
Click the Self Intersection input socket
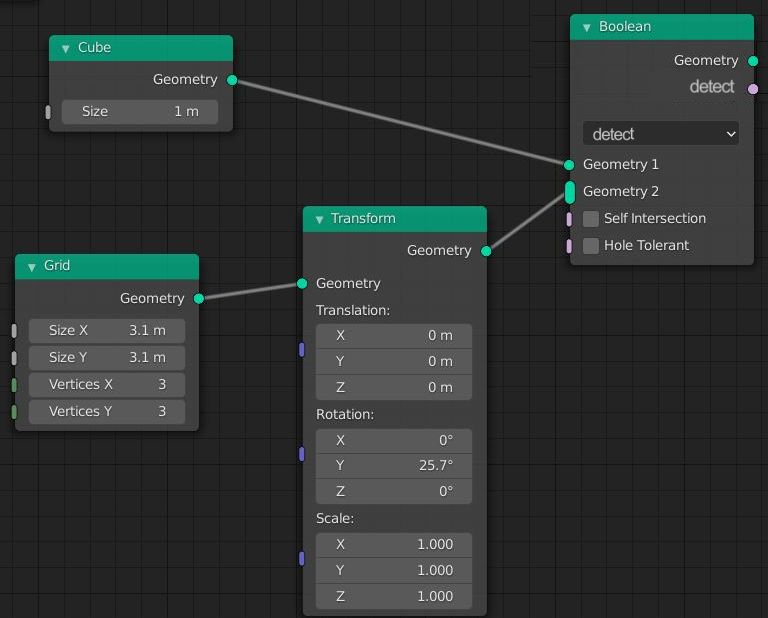pyautogui.click(x=569, y=219)
